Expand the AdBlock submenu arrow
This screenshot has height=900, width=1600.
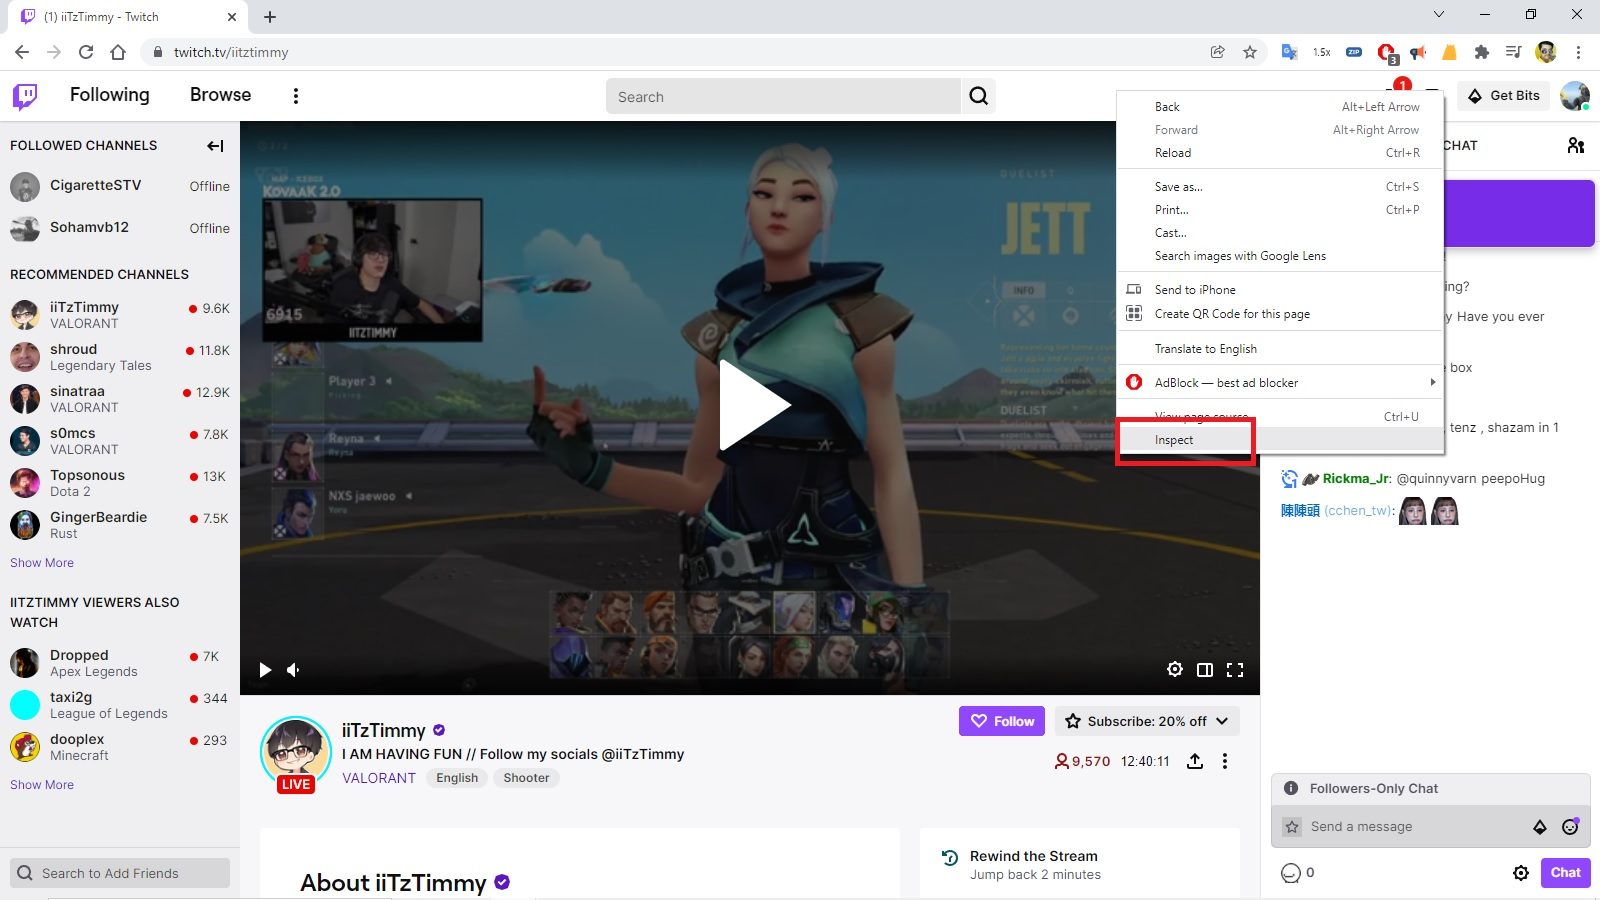tap(1432, 383)
